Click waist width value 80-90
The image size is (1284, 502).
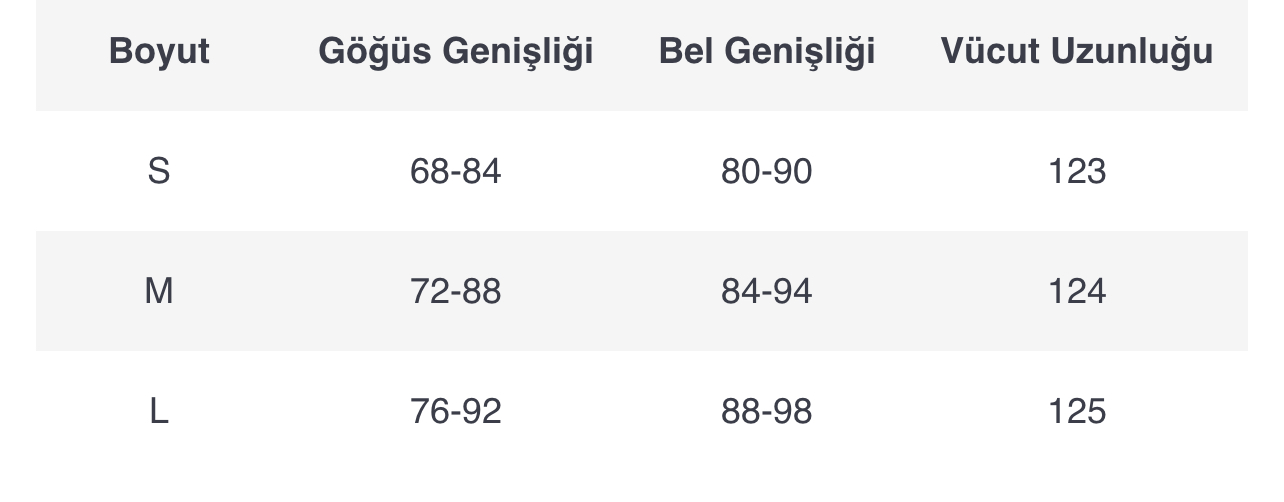(767, 171)
